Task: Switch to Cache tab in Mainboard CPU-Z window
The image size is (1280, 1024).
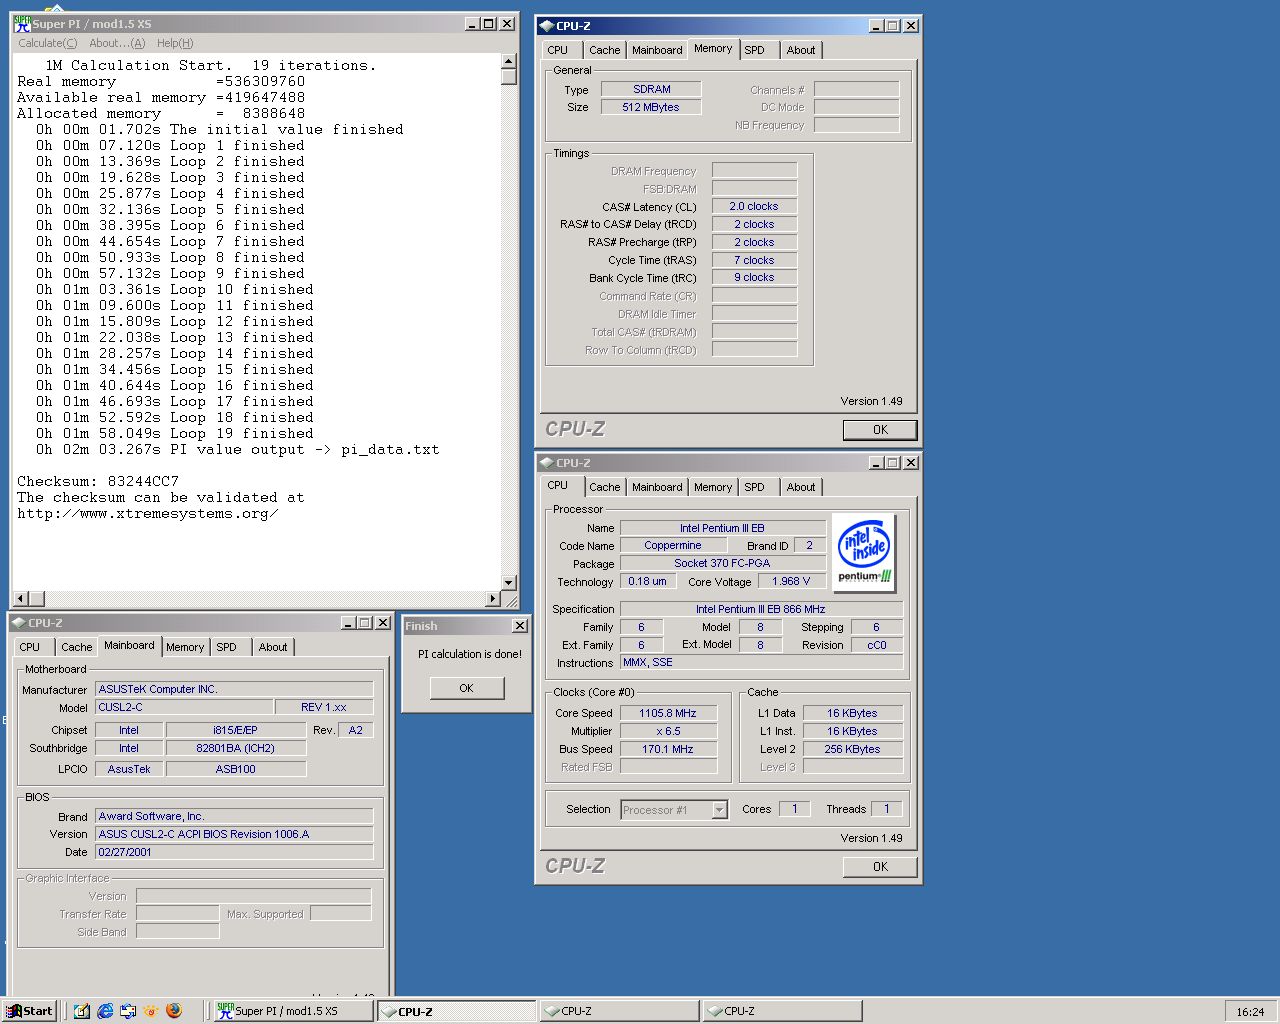Action: click(x=76, y=647)
